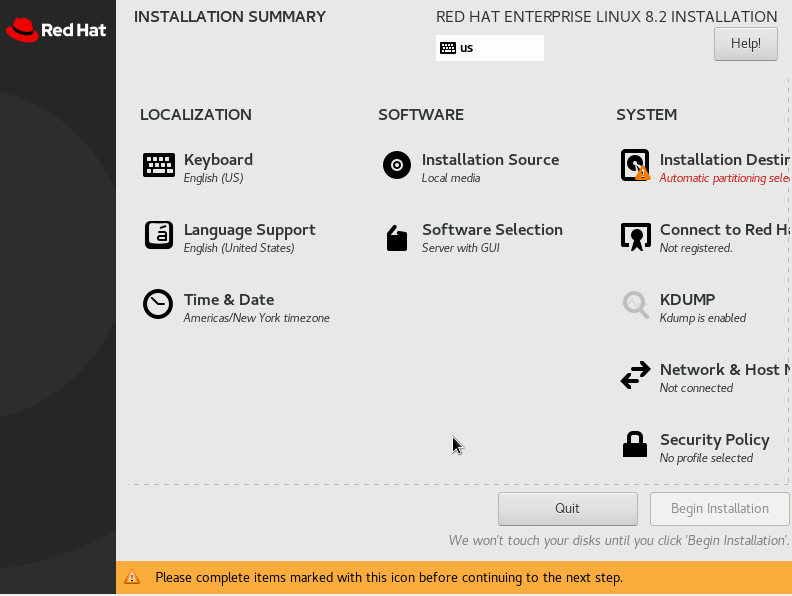Click the Installation Source disc icon
Image resolution: width=792 pixels, height=596 pixels.
click(x=397, y=165)
